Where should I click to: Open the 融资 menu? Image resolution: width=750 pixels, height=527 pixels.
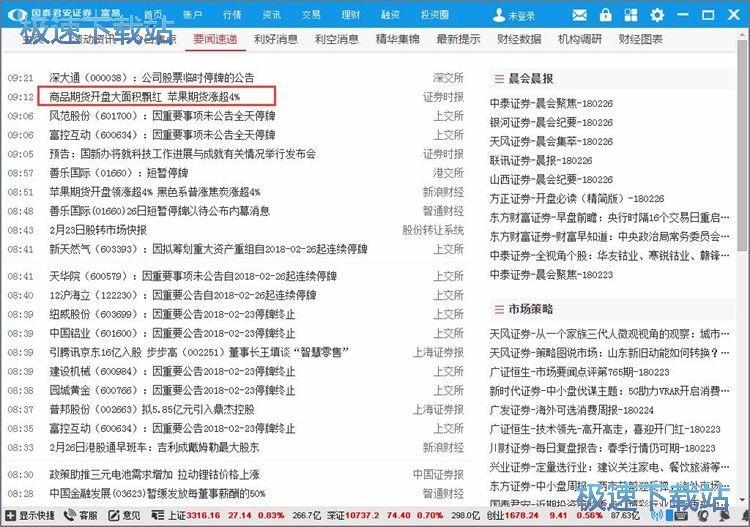tap(390, 15)
